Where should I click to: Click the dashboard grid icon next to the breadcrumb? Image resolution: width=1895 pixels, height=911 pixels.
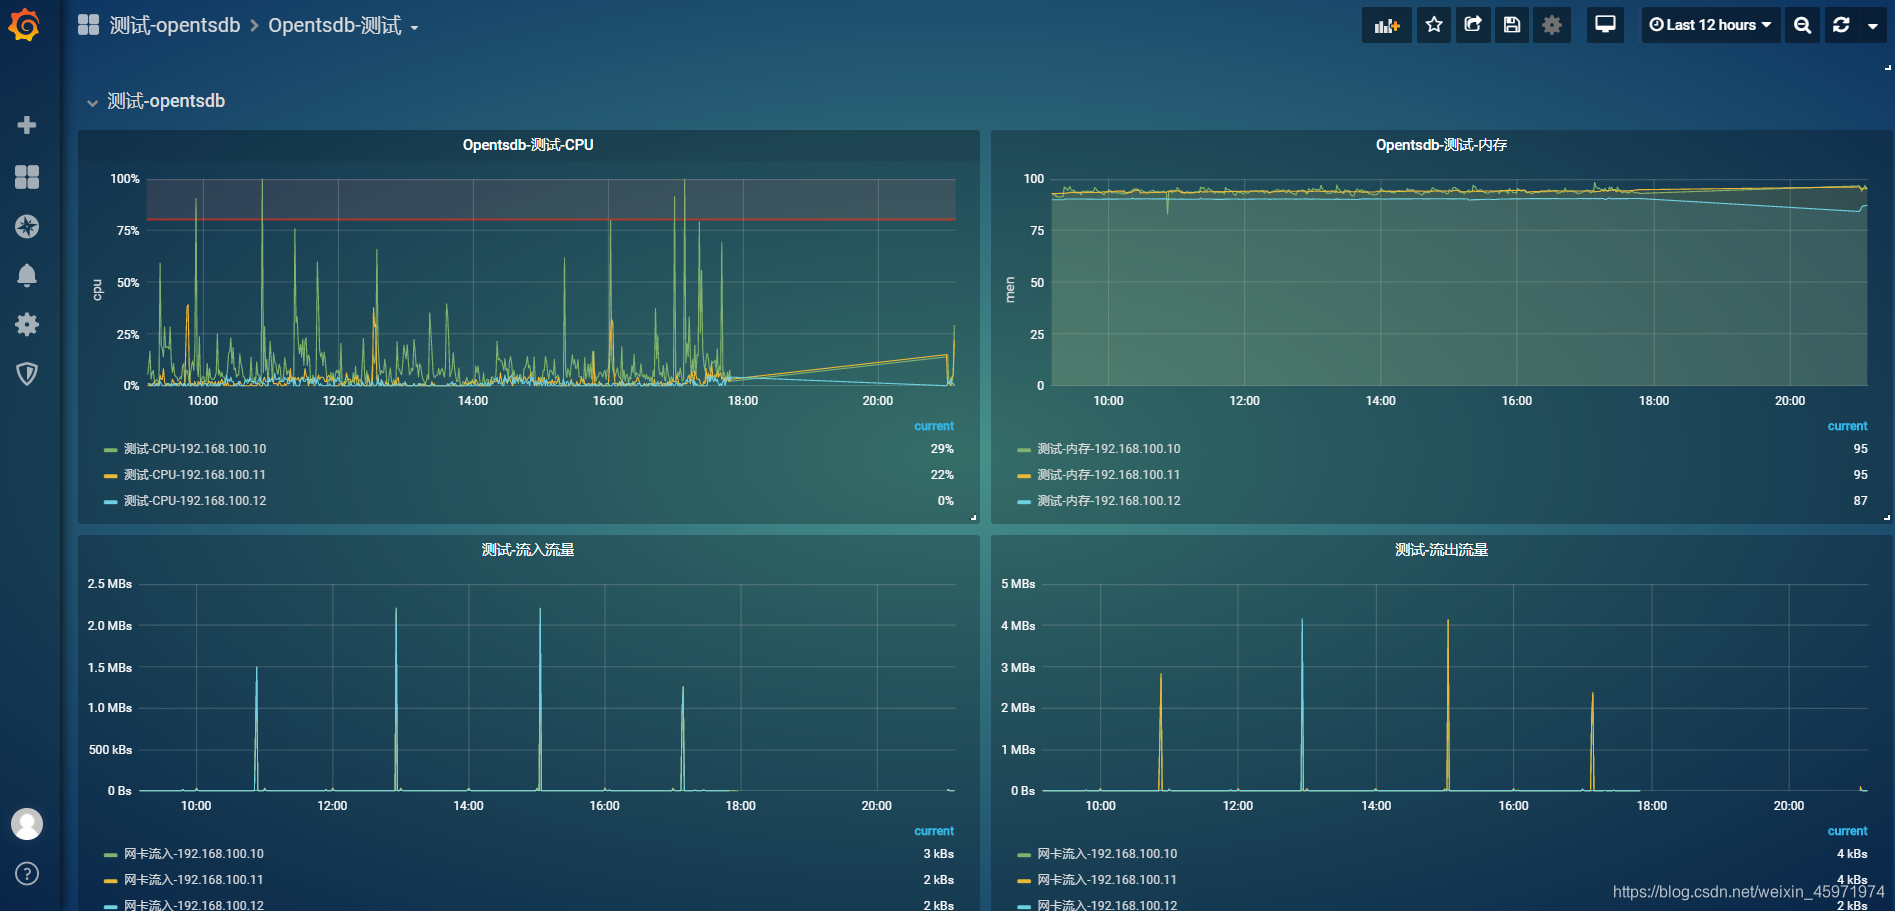pos(89,25)
